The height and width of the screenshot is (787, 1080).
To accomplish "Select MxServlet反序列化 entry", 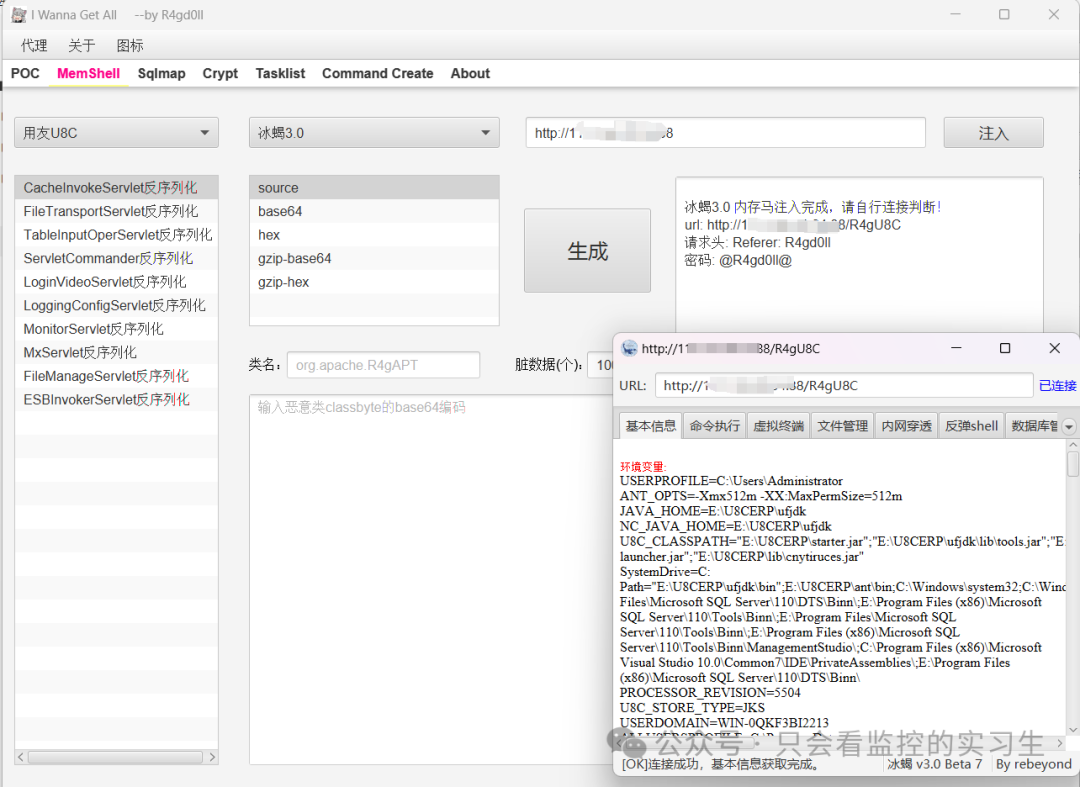I will click(x=116, y=353).
